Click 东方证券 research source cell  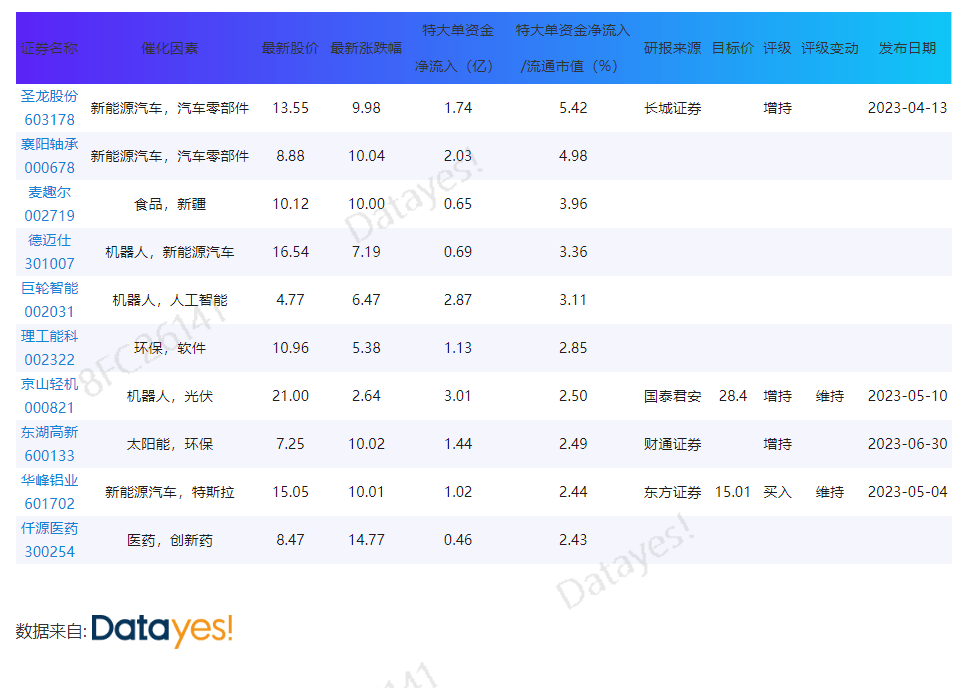point(672,493)
